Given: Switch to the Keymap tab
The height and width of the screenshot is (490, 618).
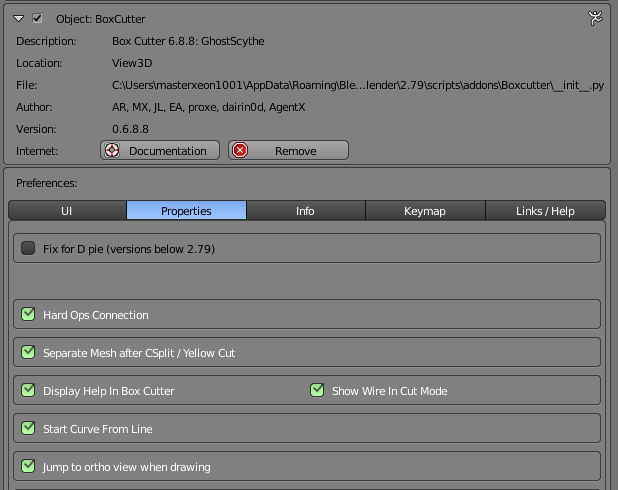Looking at the screenshot, I should point(425,211).
